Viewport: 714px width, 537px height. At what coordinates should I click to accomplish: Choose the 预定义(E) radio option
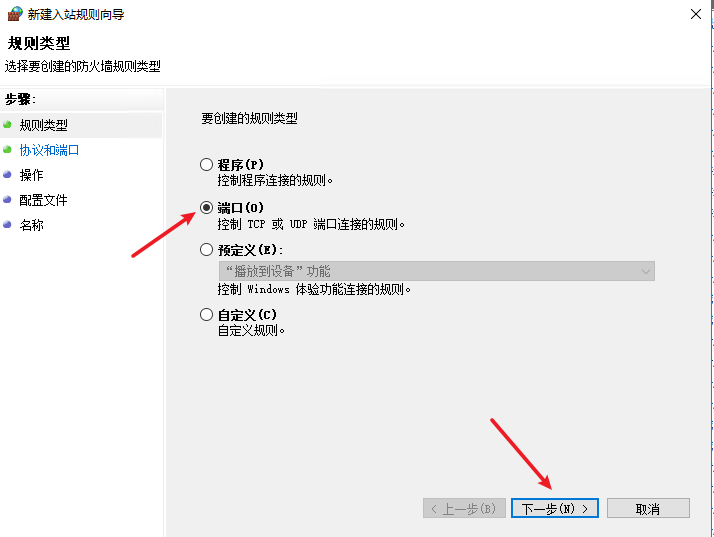(206, 250)
